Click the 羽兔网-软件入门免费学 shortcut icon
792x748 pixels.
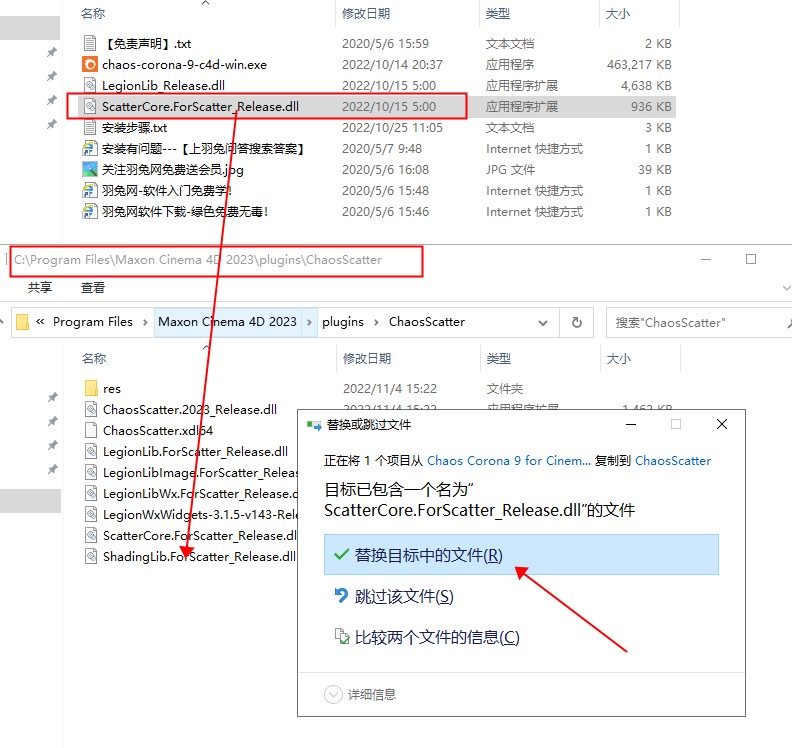[x=90, y=190]
